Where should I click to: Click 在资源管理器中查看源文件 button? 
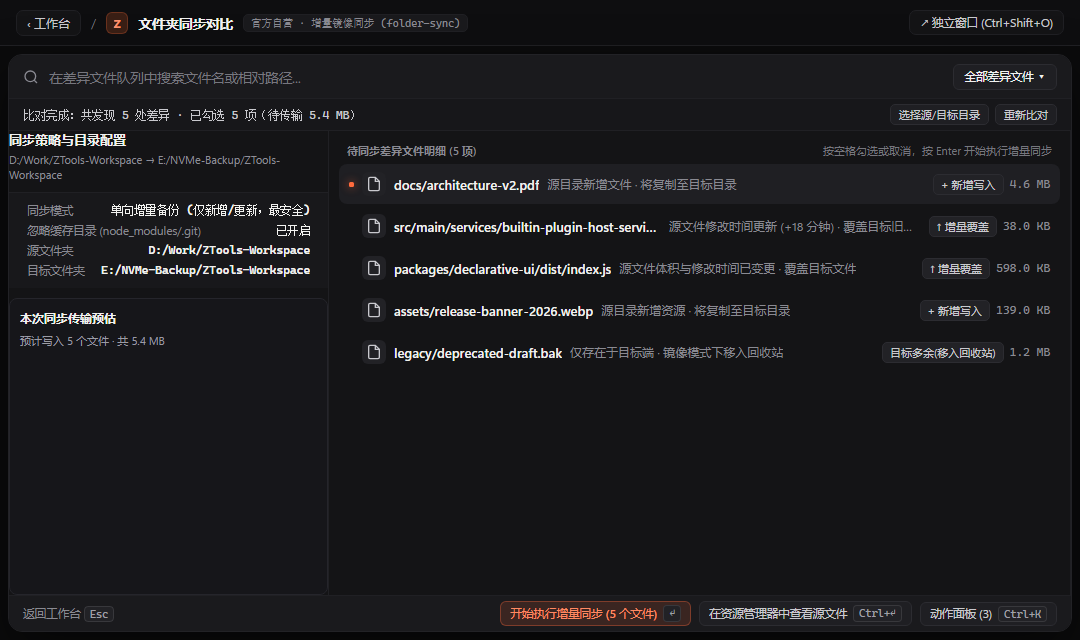click(x=805, y=613)
